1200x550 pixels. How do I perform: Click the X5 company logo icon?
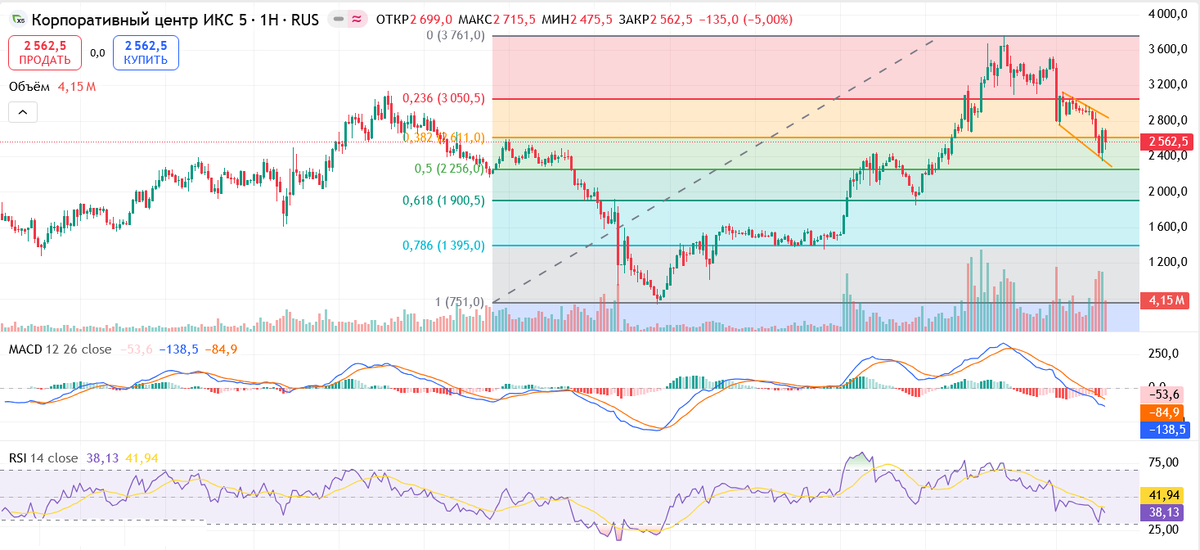[18, 20]
